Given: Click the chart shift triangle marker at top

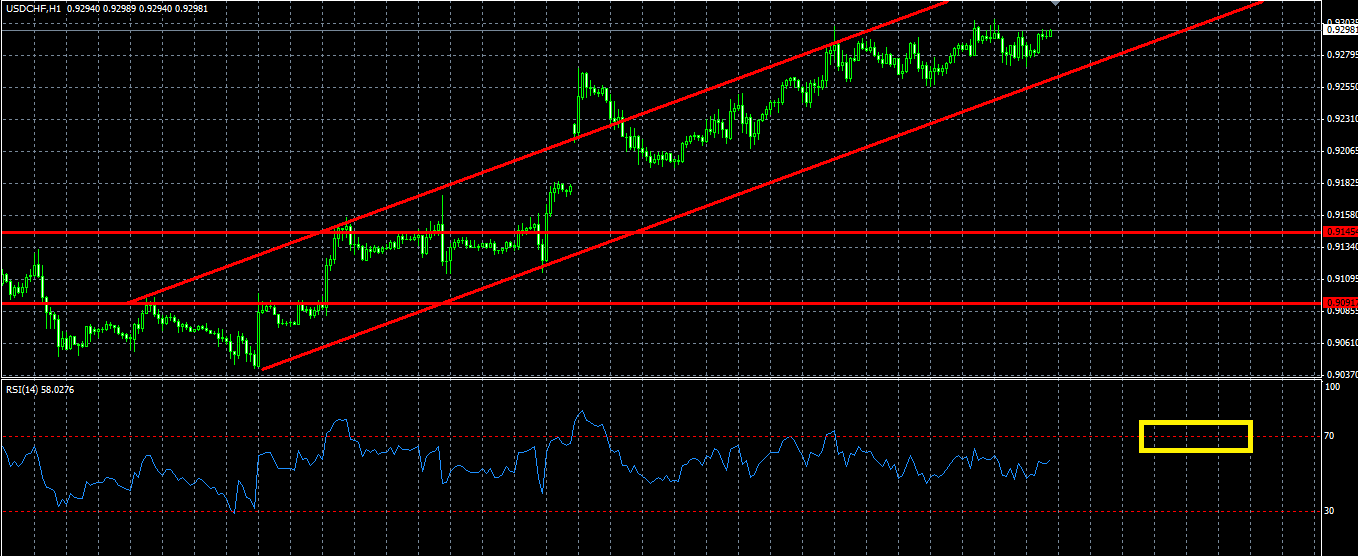Looking at the screenshot, I should 1053,4.
